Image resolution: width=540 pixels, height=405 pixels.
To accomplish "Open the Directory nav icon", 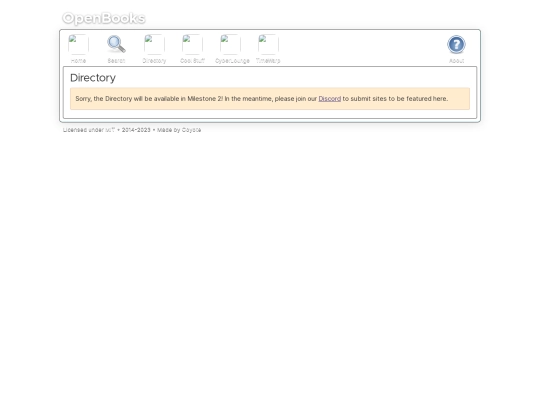I will point(154,45).
